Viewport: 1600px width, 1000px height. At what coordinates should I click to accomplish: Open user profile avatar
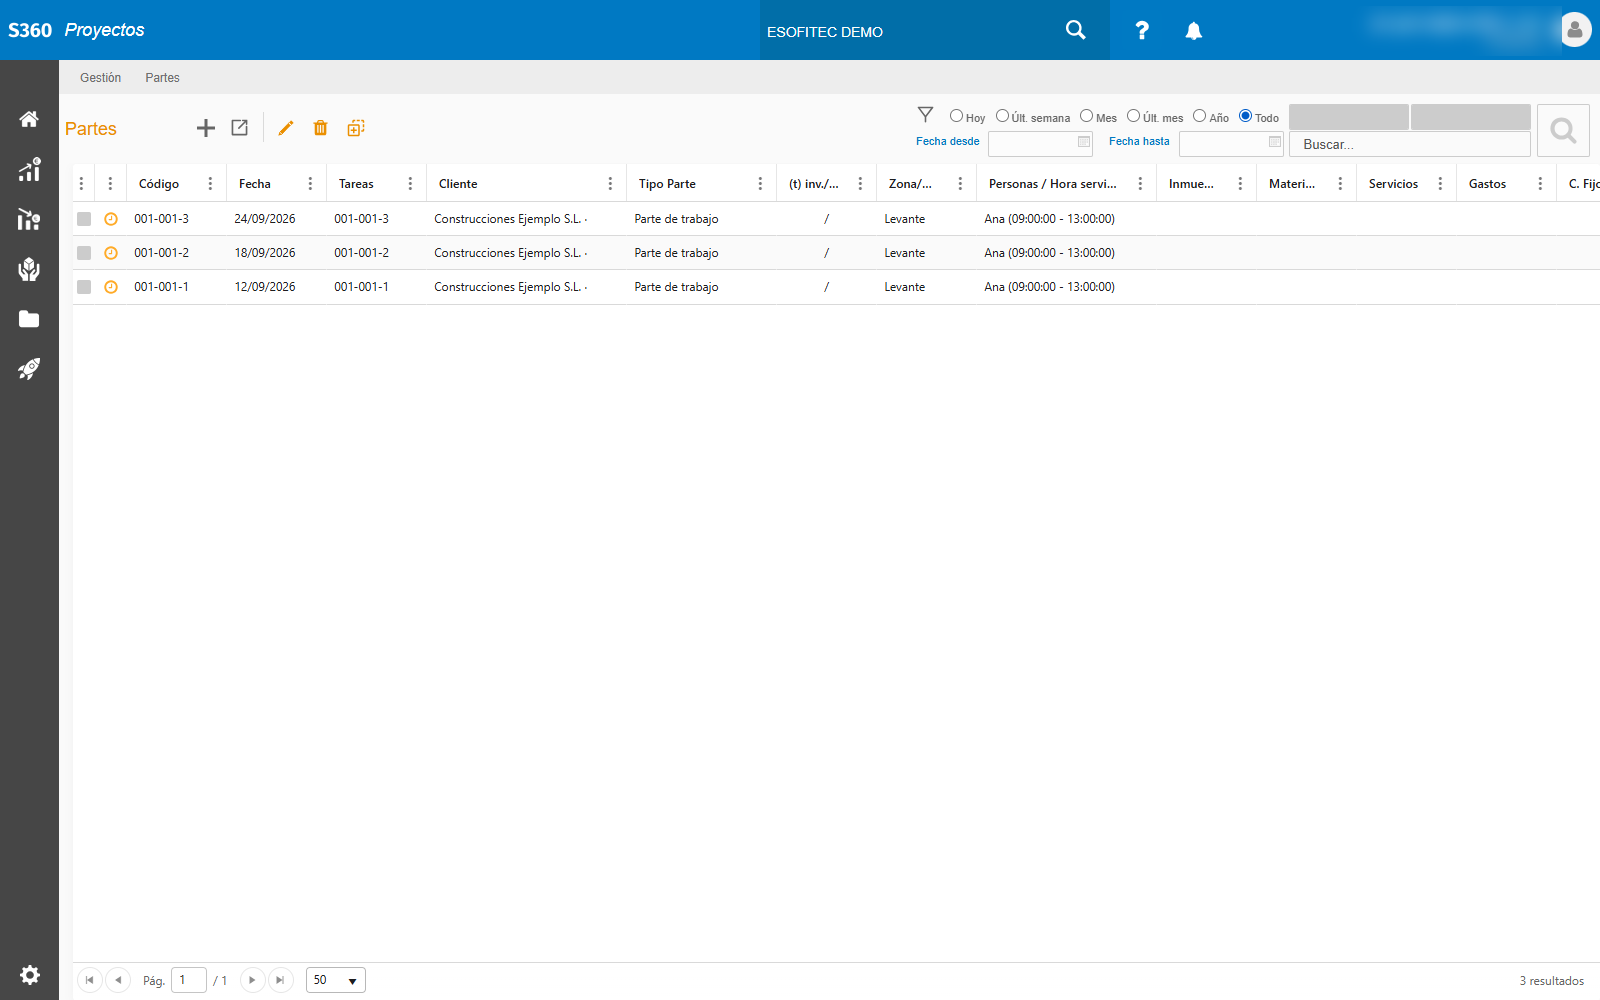(1575, 30)
